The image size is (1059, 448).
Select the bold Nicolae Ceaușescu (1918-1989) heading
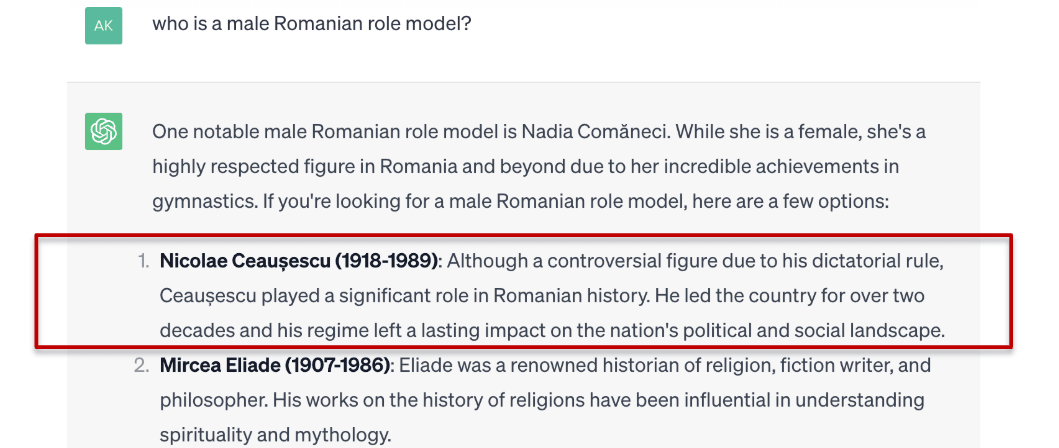click(299, 262)
